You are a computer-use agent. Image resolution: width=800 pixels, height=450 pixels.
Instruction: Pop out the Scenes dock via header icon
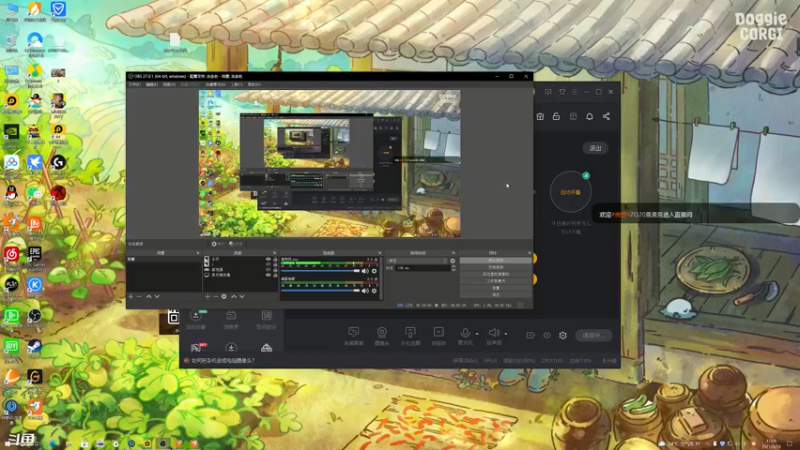coord(198,253)
